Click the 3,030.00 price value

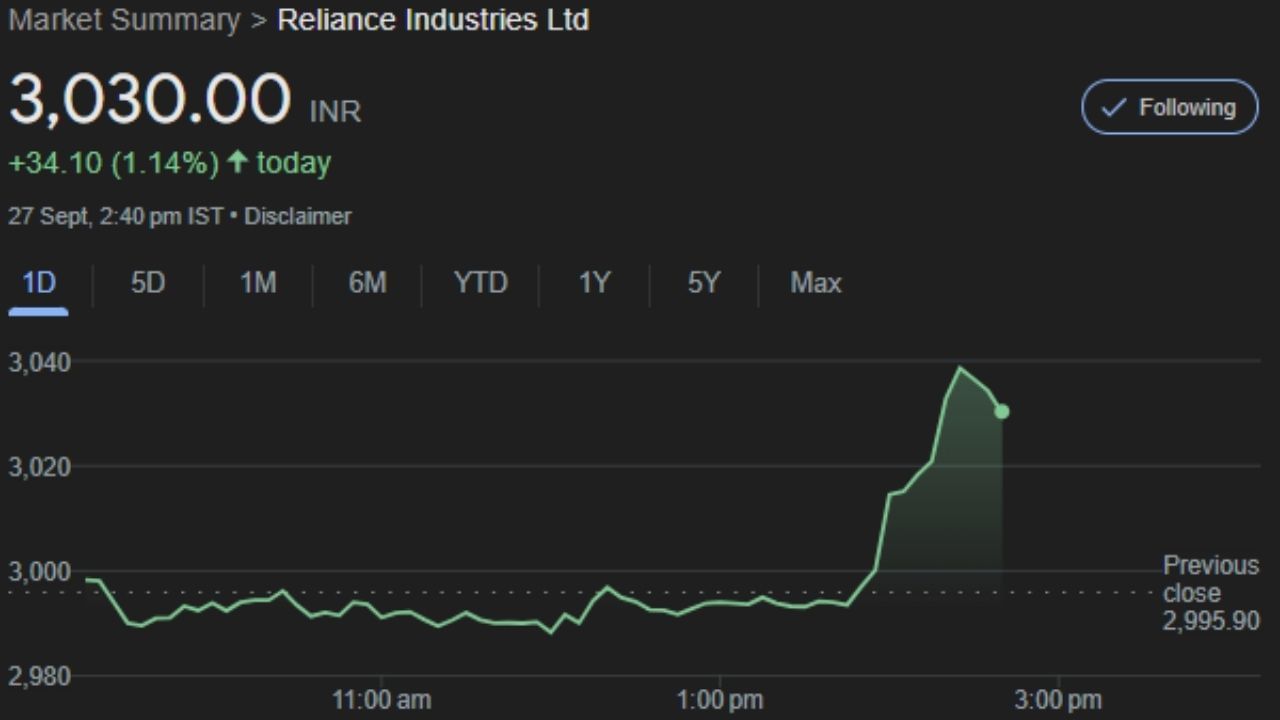pos(150,100)
